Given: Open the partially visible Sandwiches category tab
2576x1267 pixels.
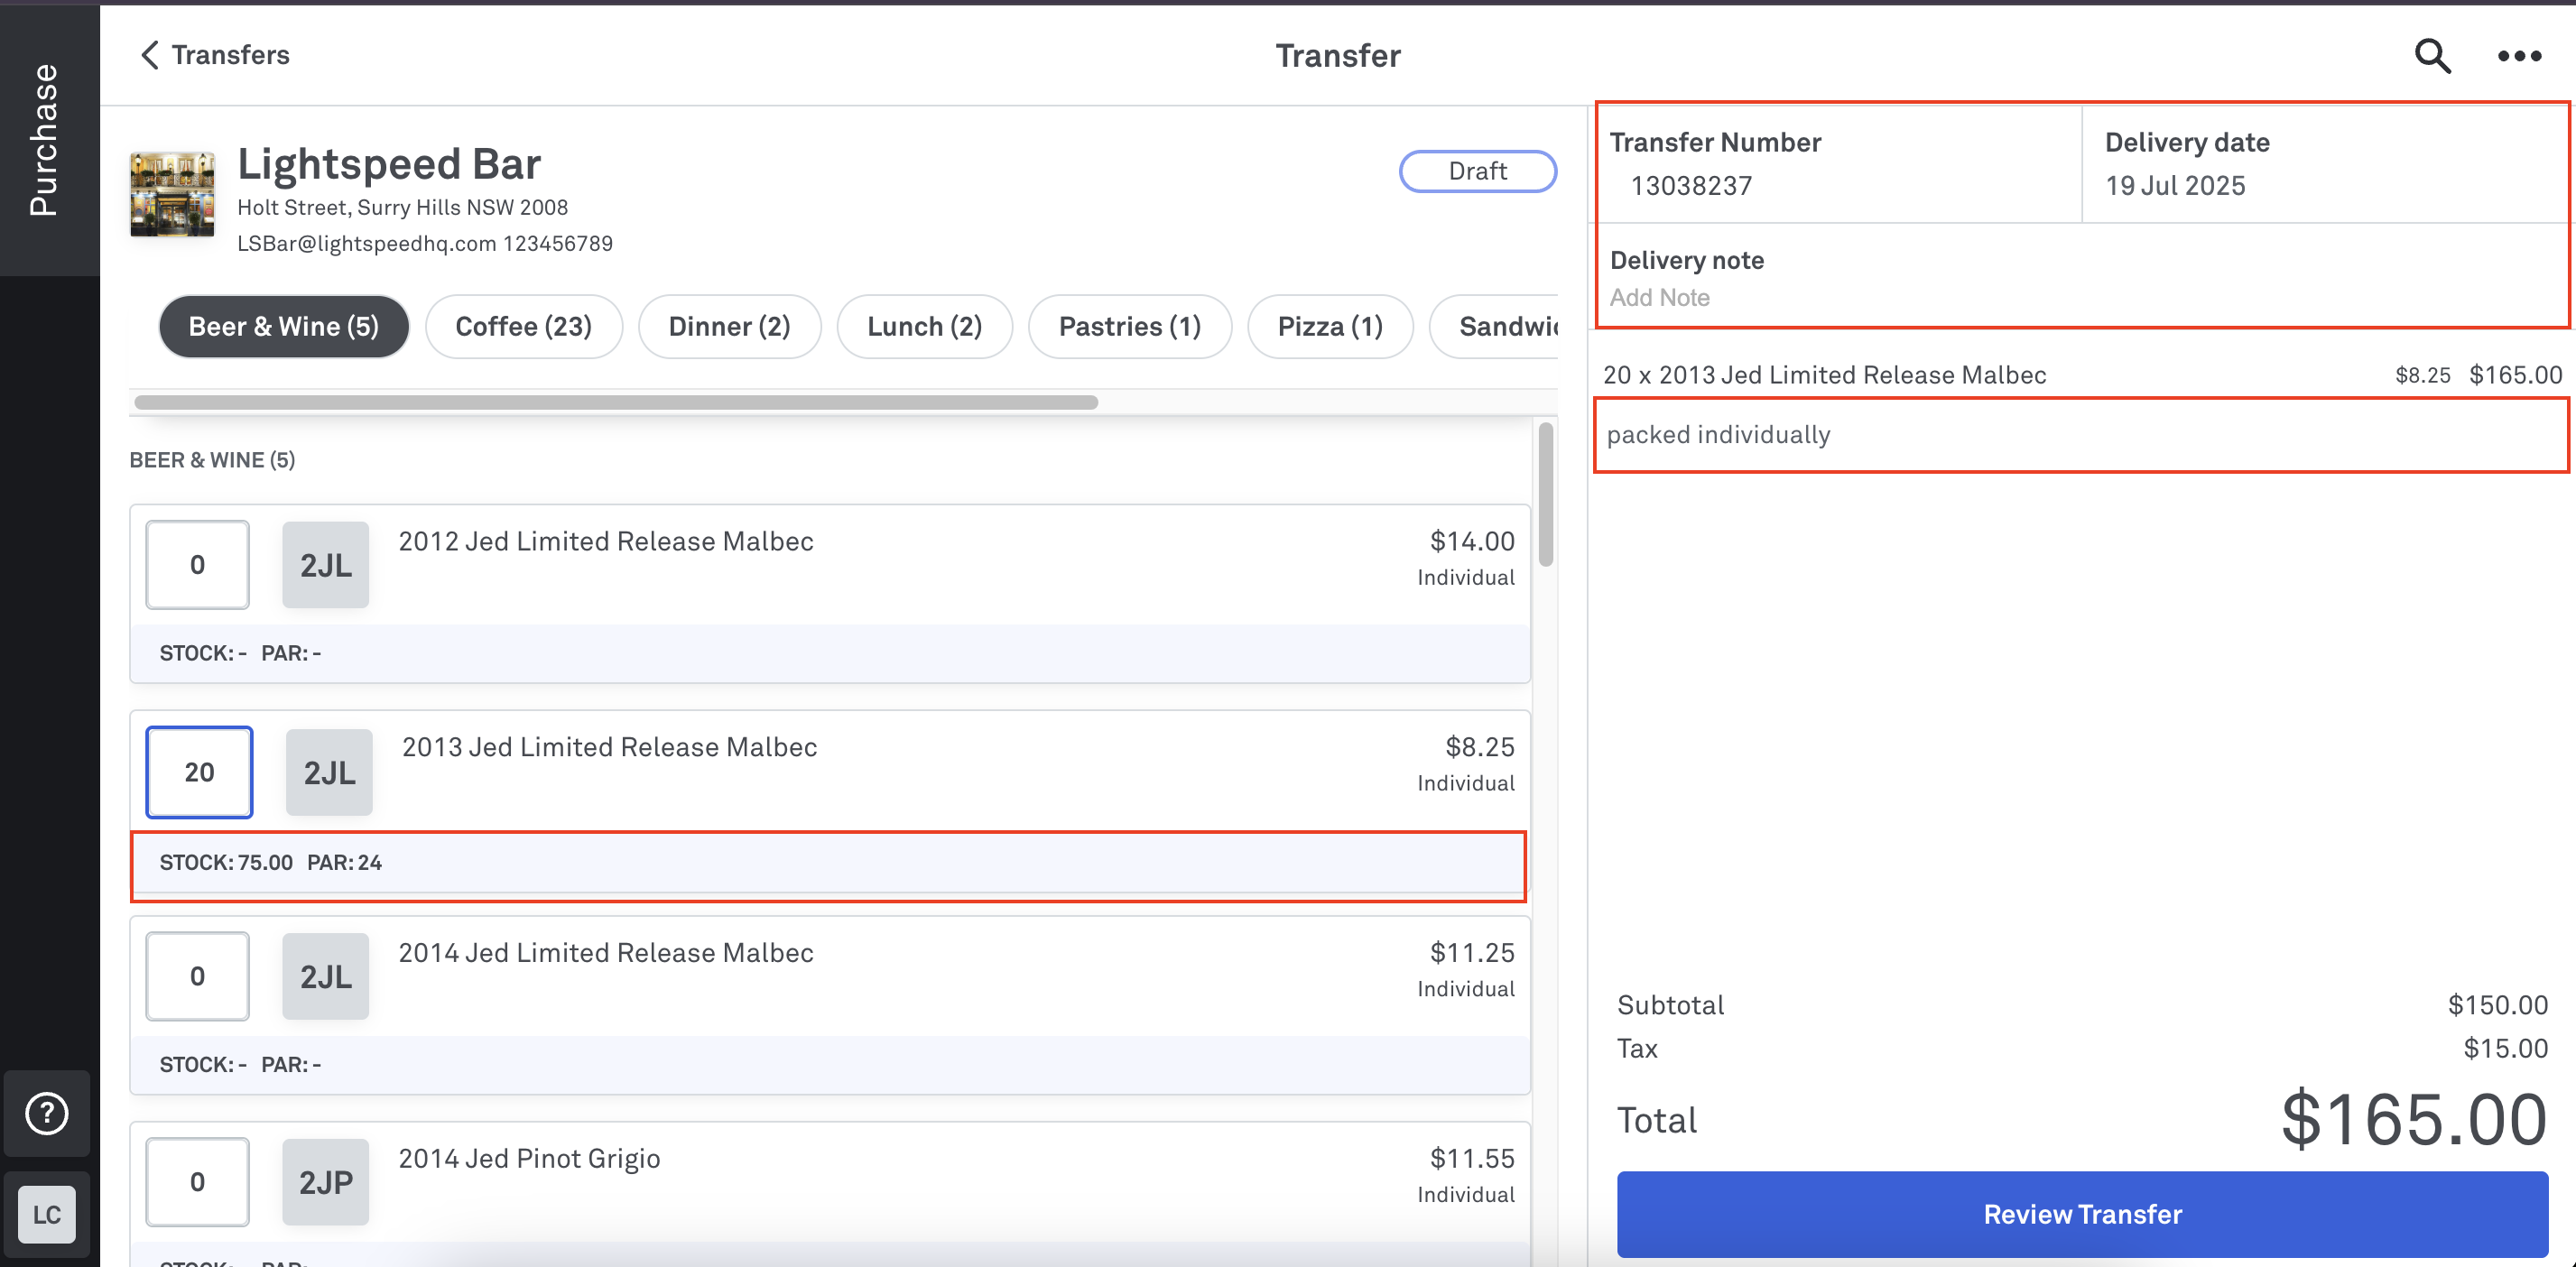Looking at the screenshot, I should point(1494,326).
